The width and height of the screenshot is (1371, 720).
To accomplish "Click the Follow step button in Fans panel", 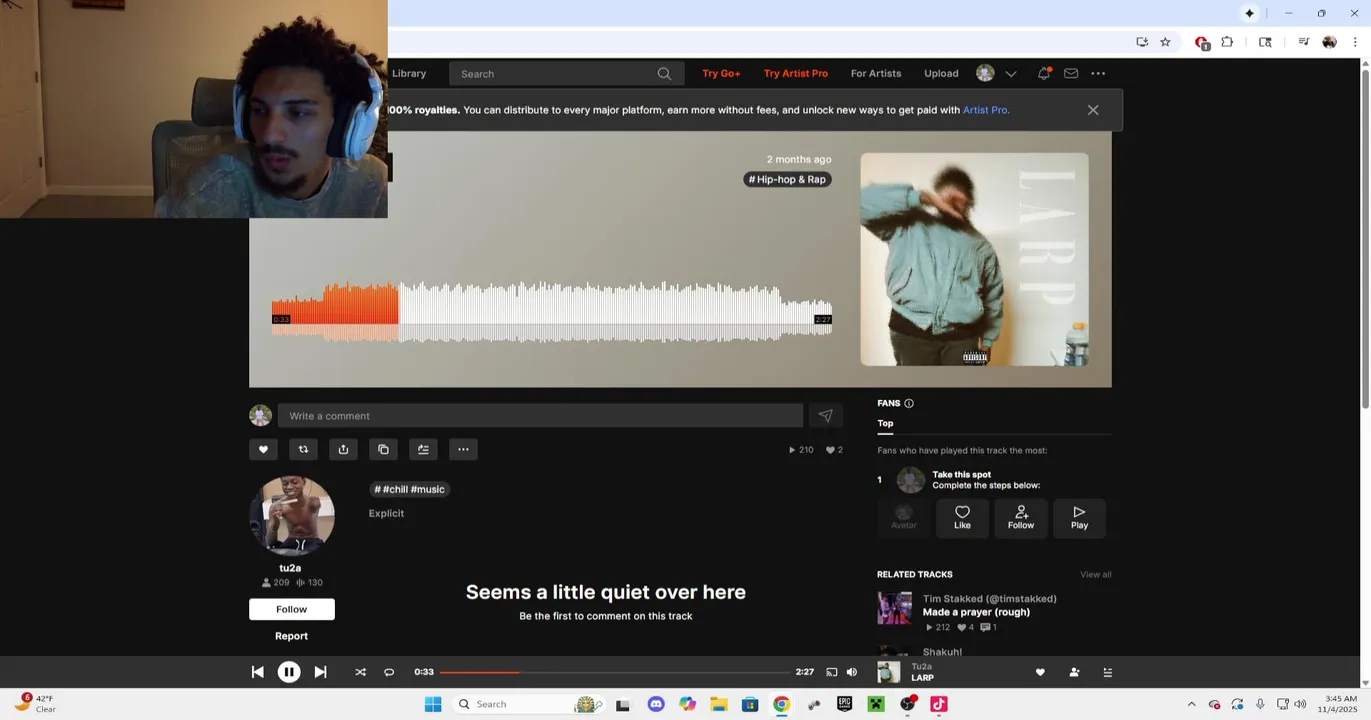I will coord(1021,518).
